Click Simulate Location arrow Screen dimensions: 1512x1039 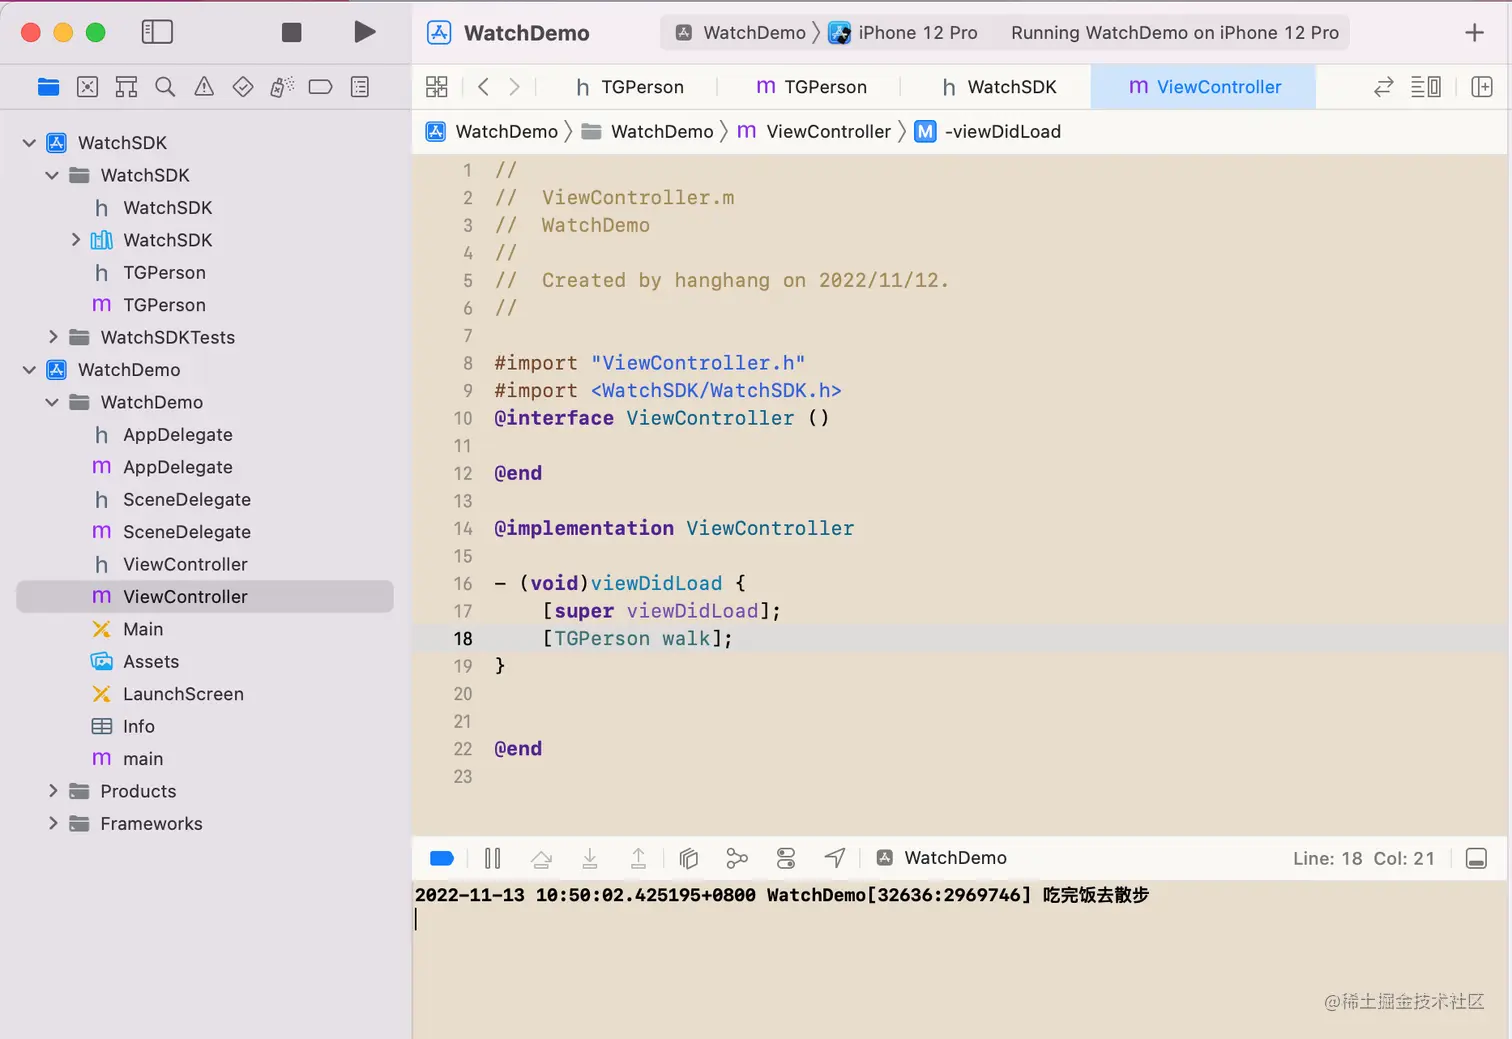click(x=835, y=858)
